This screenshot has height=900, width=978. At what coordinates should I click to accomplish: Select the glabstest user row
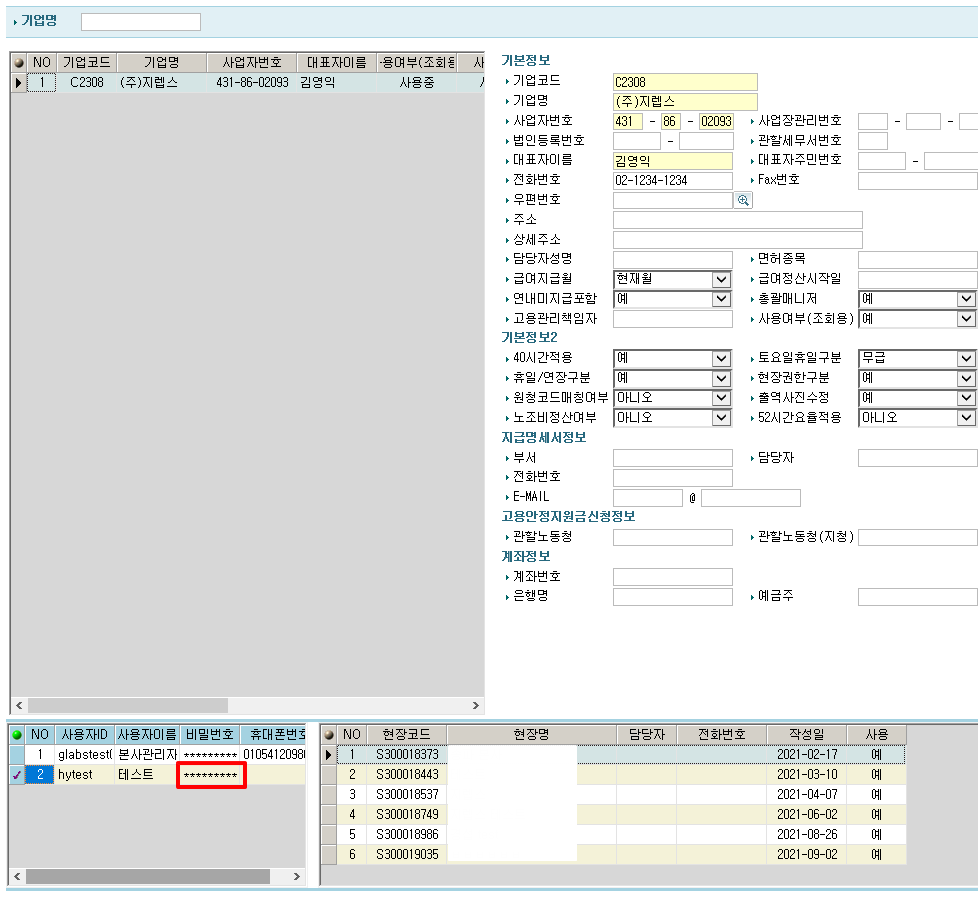click(84, 755)
